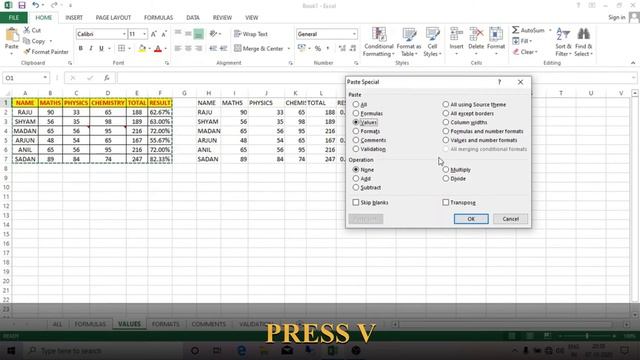
Task: Click the AutoSum sigma icon
Action: (516, 30)
